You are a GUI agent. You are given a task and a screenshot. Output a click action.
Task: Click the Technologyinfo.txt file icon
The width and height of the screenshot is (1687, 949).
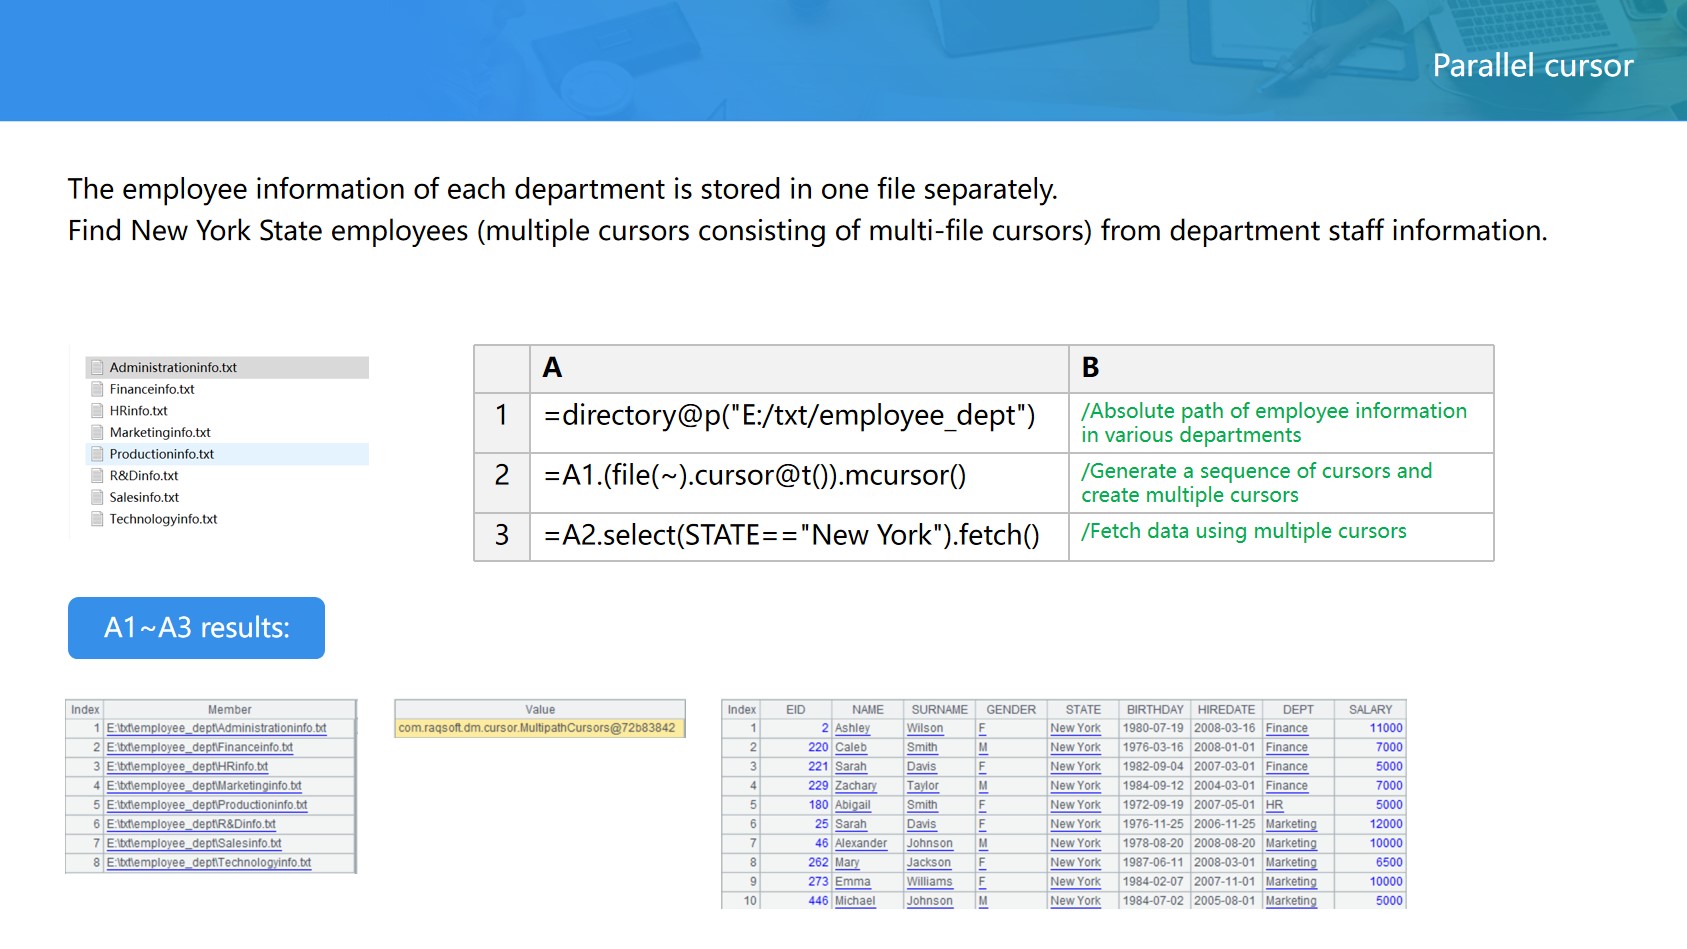(x=97, y=519)
